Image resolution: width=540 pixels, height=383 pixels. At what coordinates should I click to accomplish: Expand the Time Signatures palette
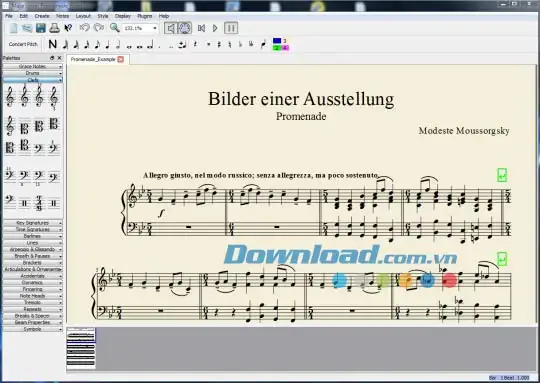click(33, 229)
